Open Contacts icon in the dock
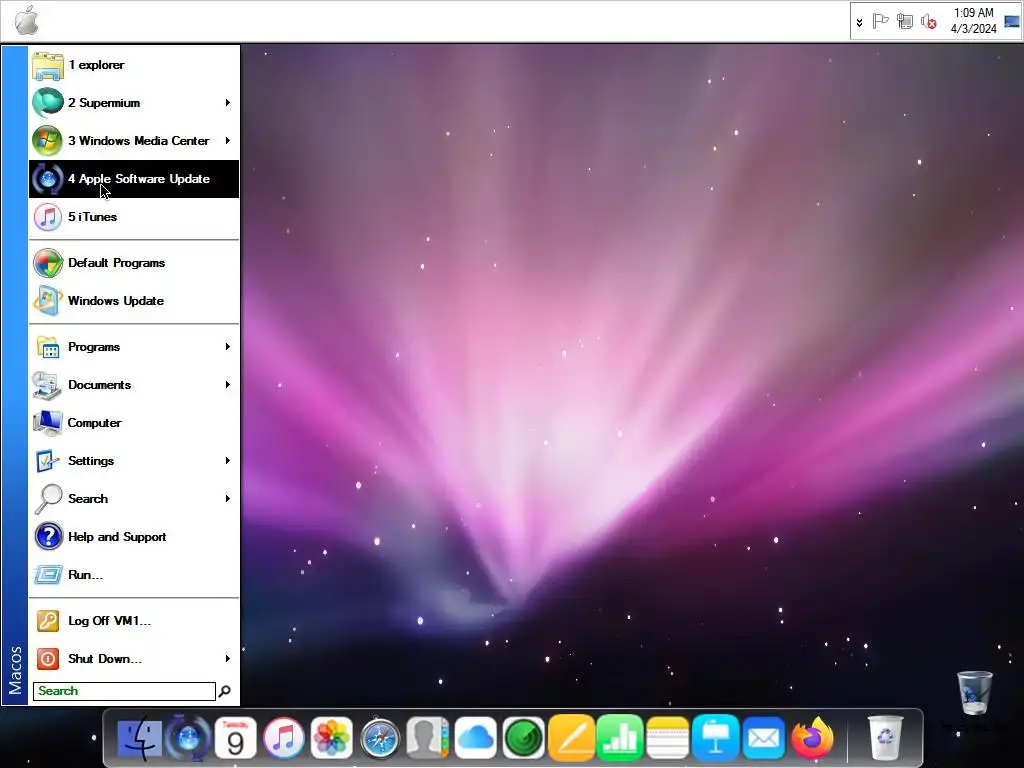This screenshot has width=1024, height=768. (x=428, y=738)
